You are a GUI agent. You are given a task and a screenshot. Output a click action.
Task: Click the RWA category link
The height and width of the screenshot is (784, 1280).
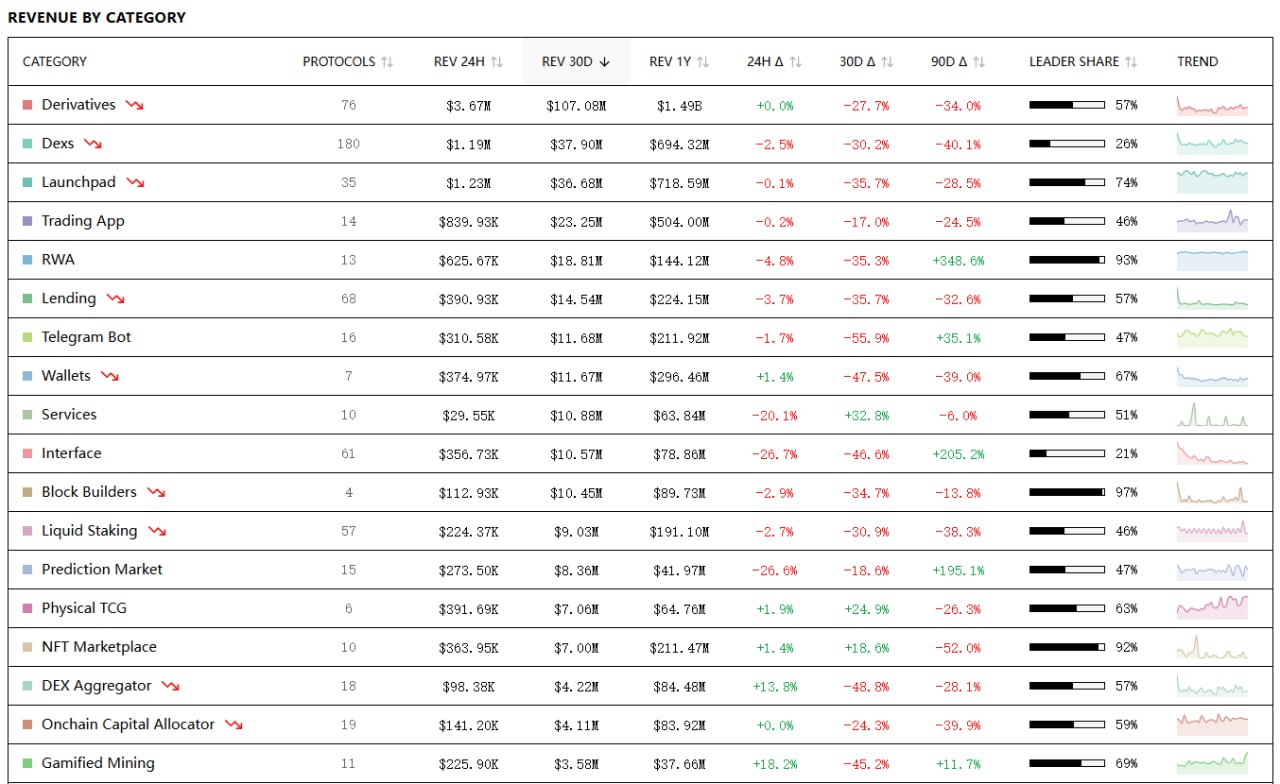58,260
